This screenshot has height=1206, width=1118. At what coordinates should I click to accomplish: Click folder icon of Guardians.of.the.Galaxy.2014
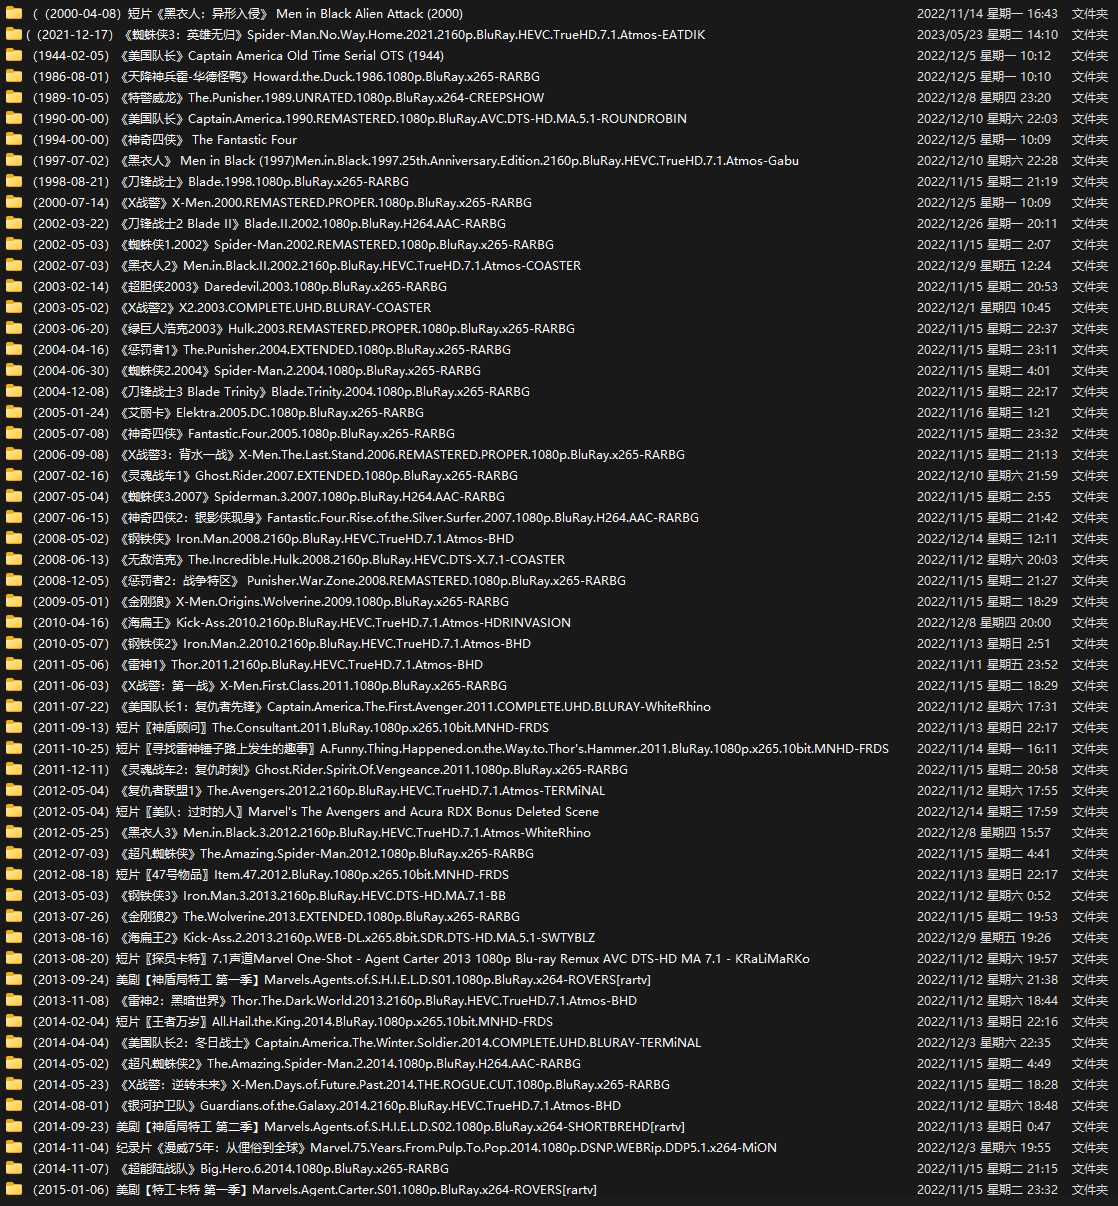pos(13,1106)
